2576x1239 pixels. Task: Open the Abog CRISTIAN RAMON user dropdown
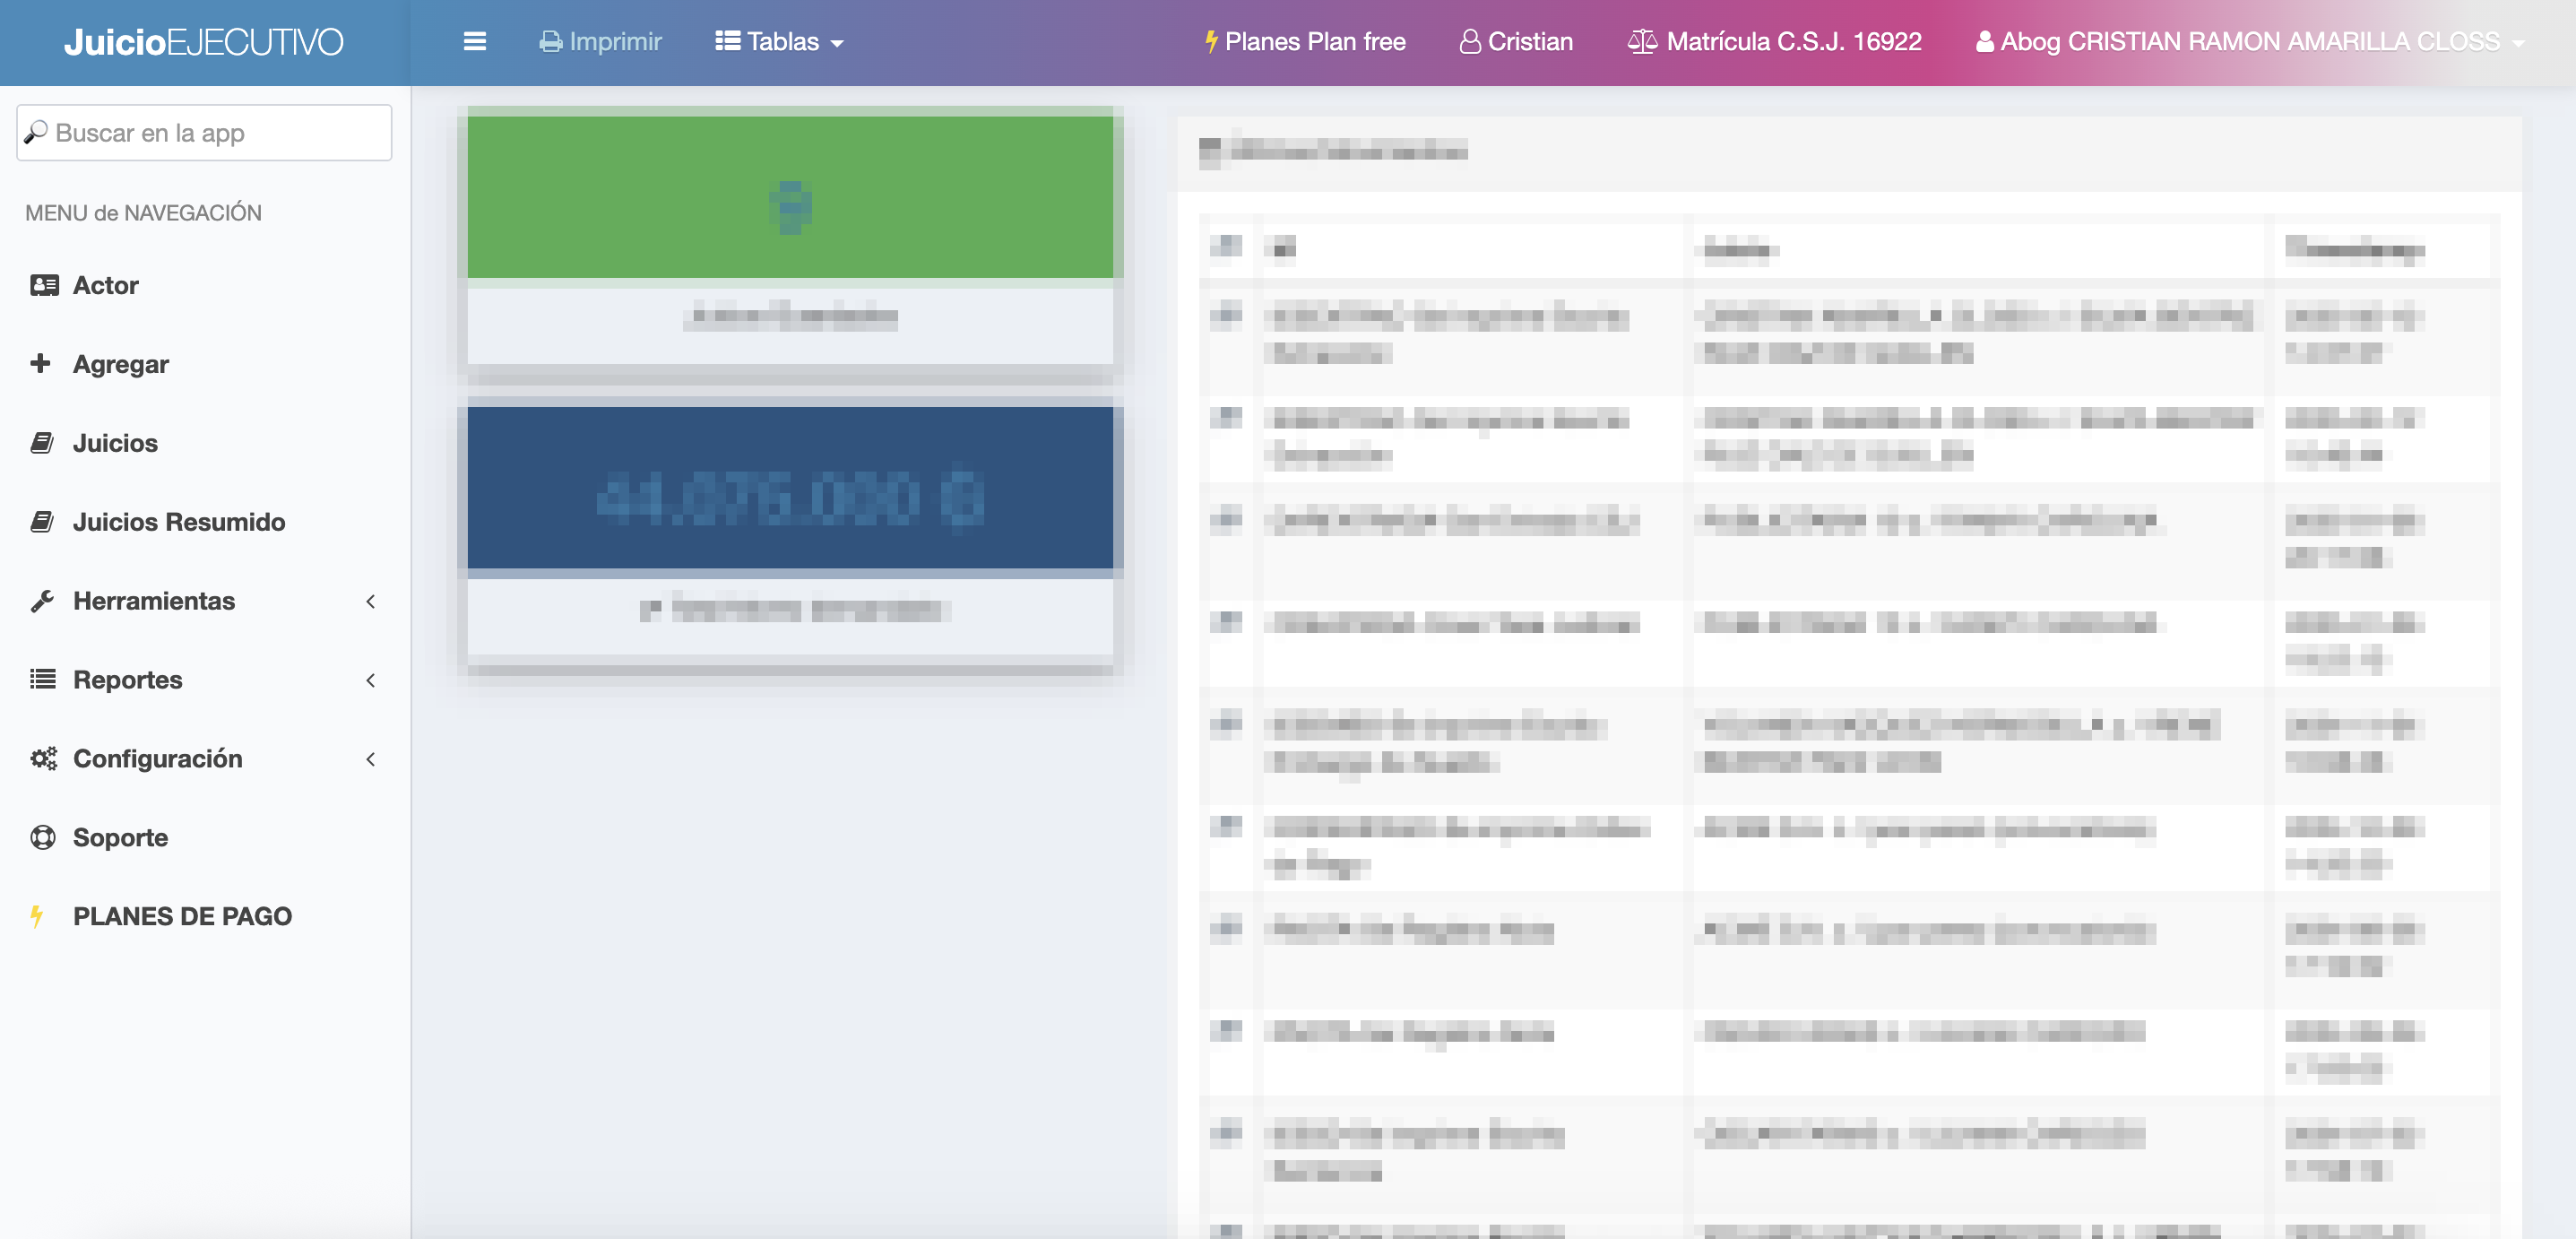pos(2250,42)
